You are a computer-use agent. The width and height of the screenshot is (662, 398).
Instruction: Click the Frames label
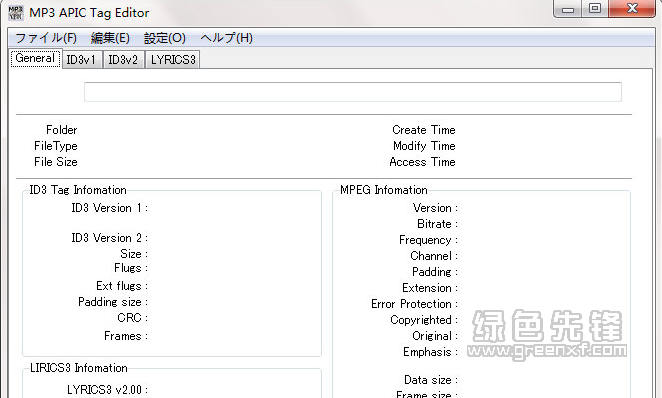126,336
